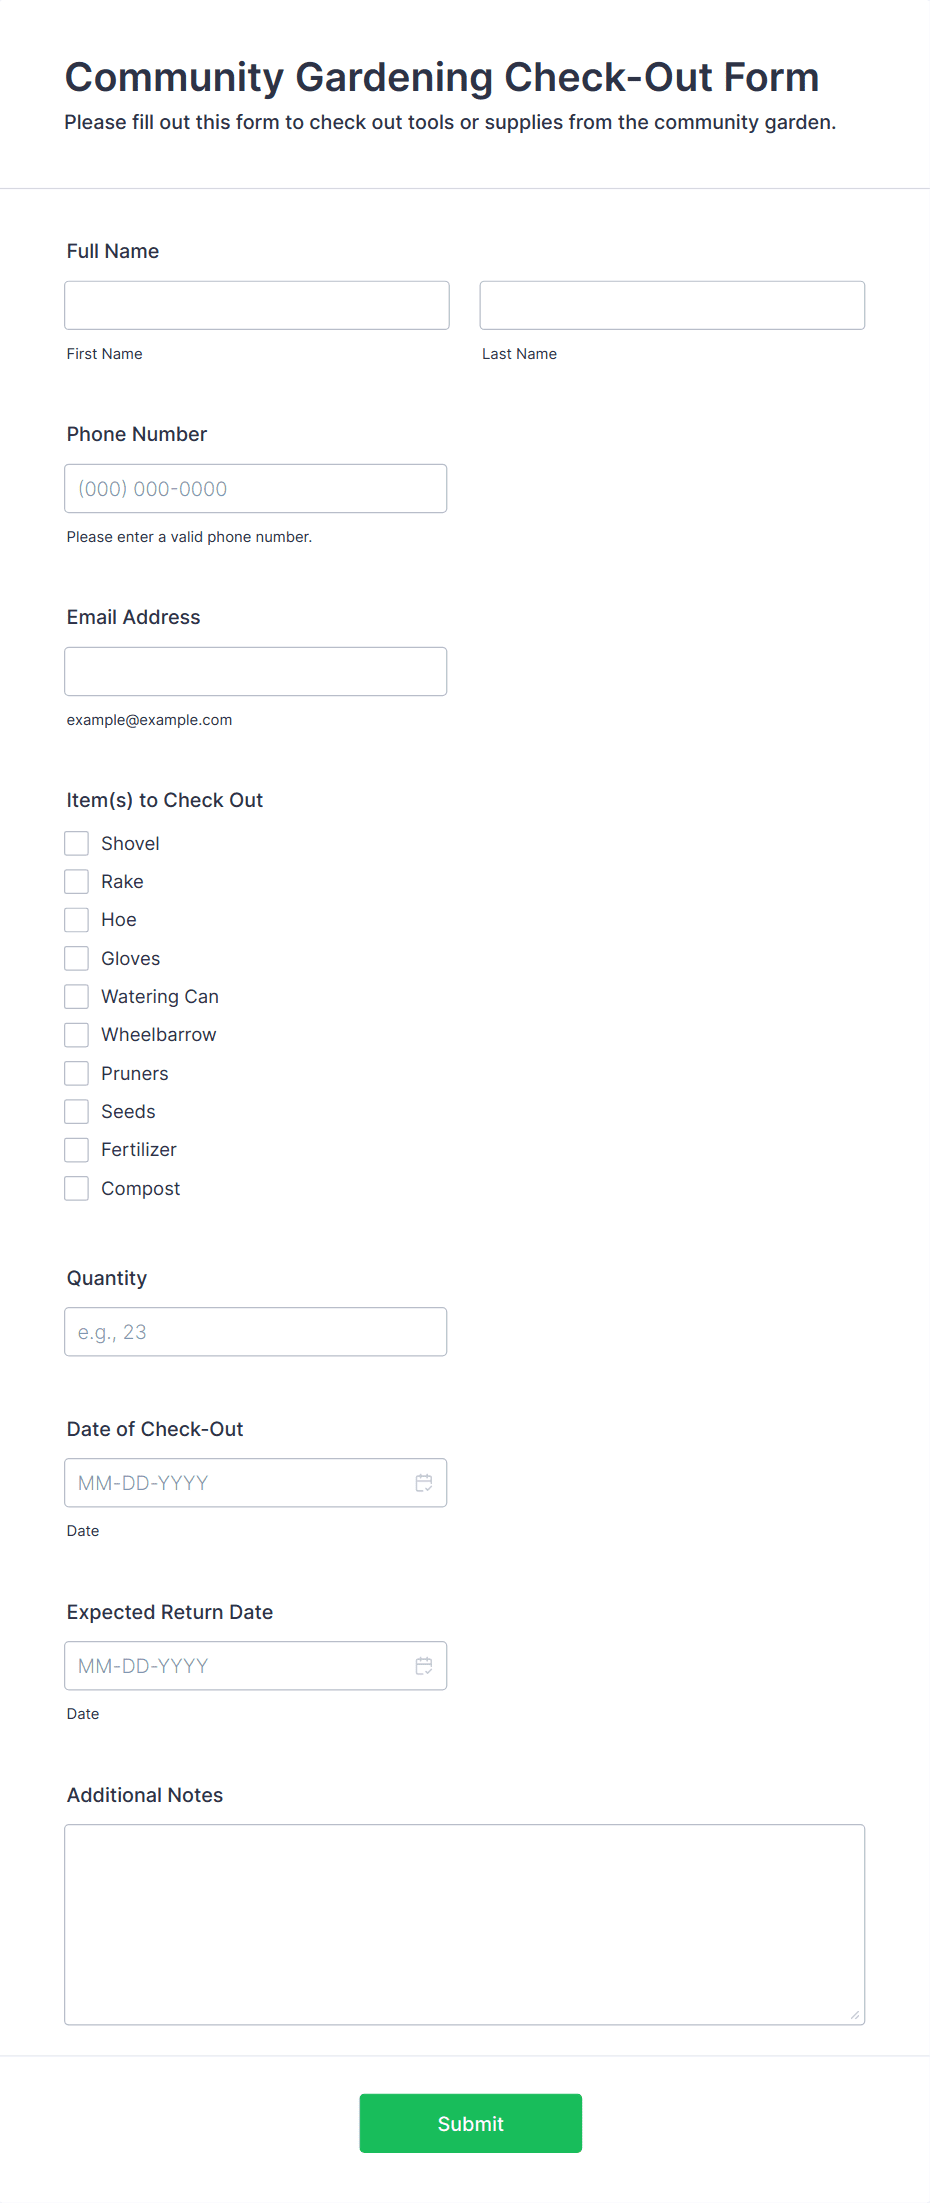The width and height of the screenshot is (930, 2203).
Task: Open calendar icon for Date of Check-Out
Action: click(x=424, y=1483)
